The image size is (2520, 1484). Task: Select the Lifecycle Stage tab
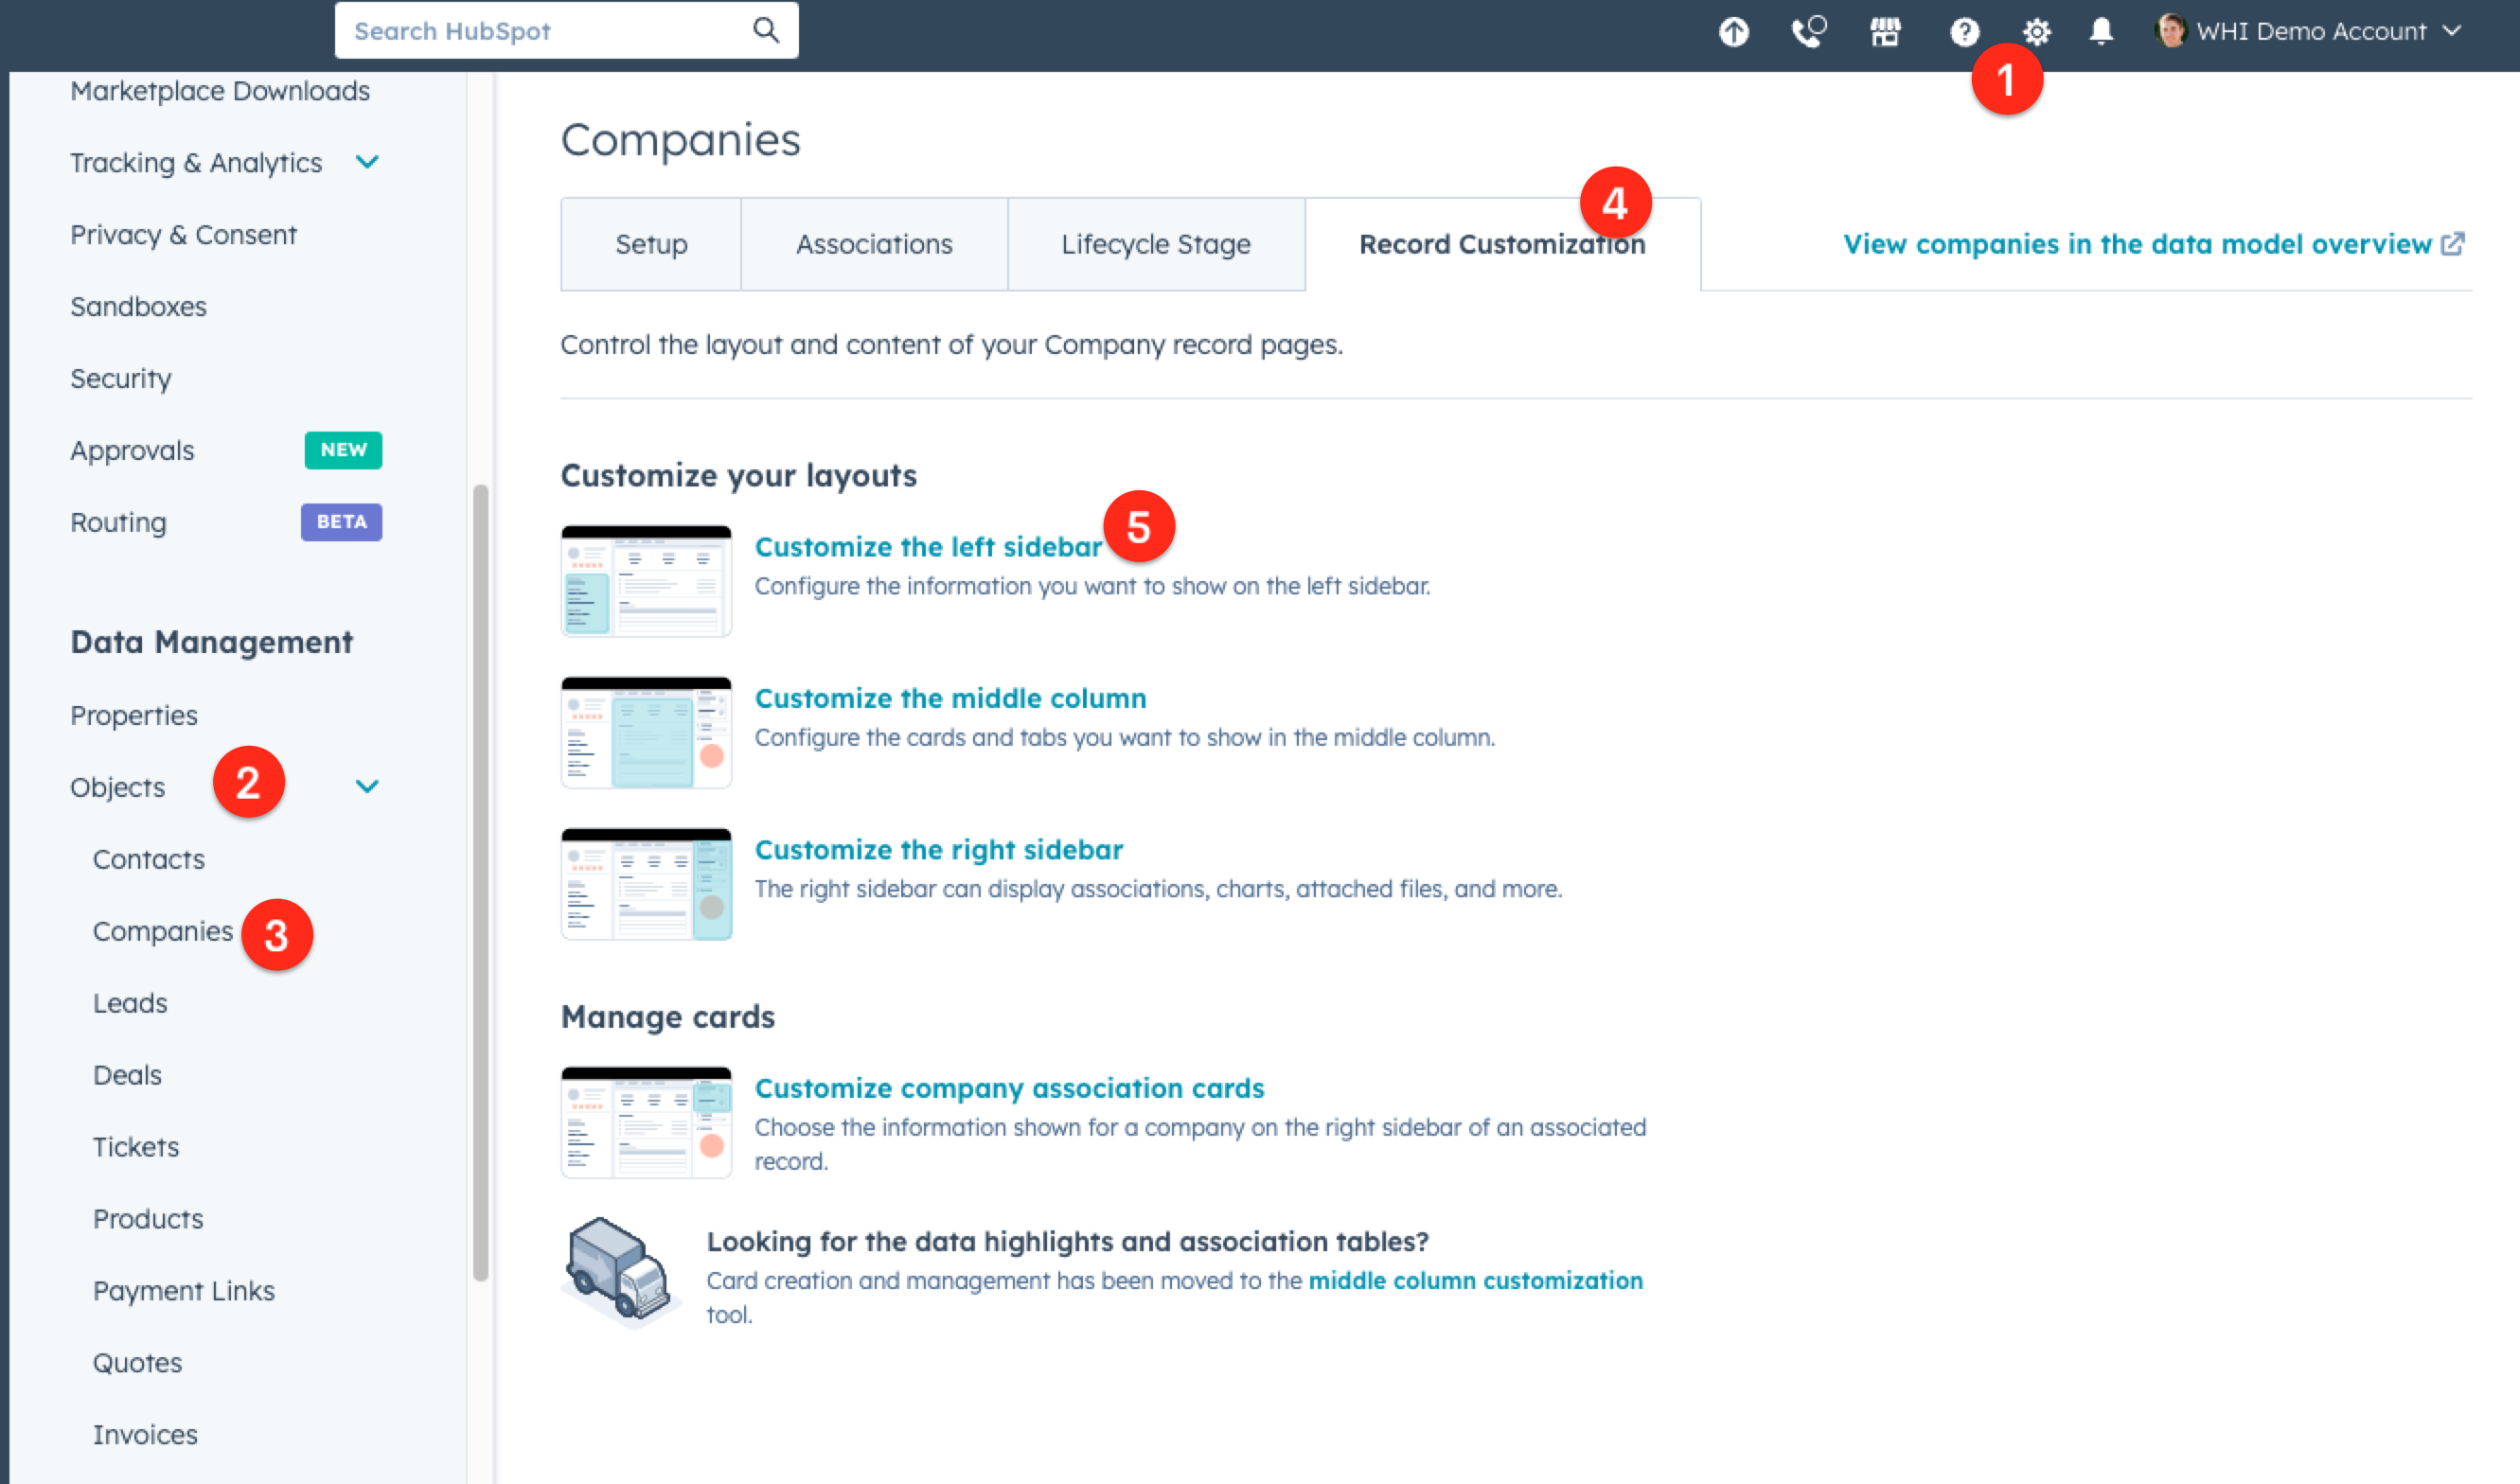(x=1156, y=243)
